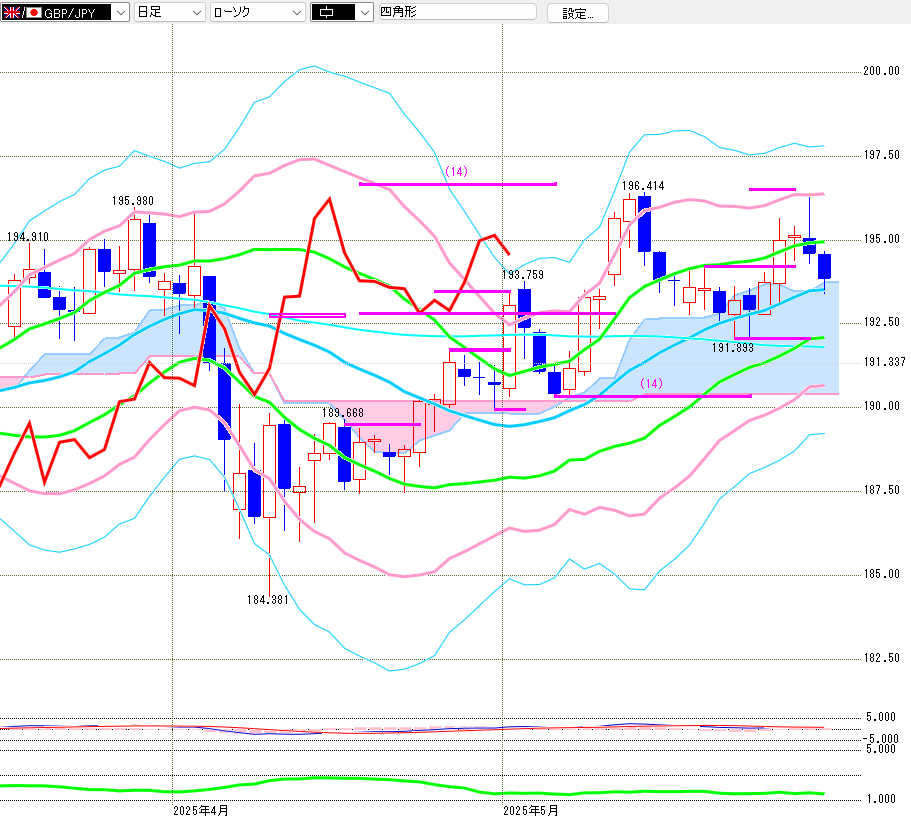Click the lower magenta (14) label
The width and height of the screenshot is (911, 819).
tap(651, 383)
